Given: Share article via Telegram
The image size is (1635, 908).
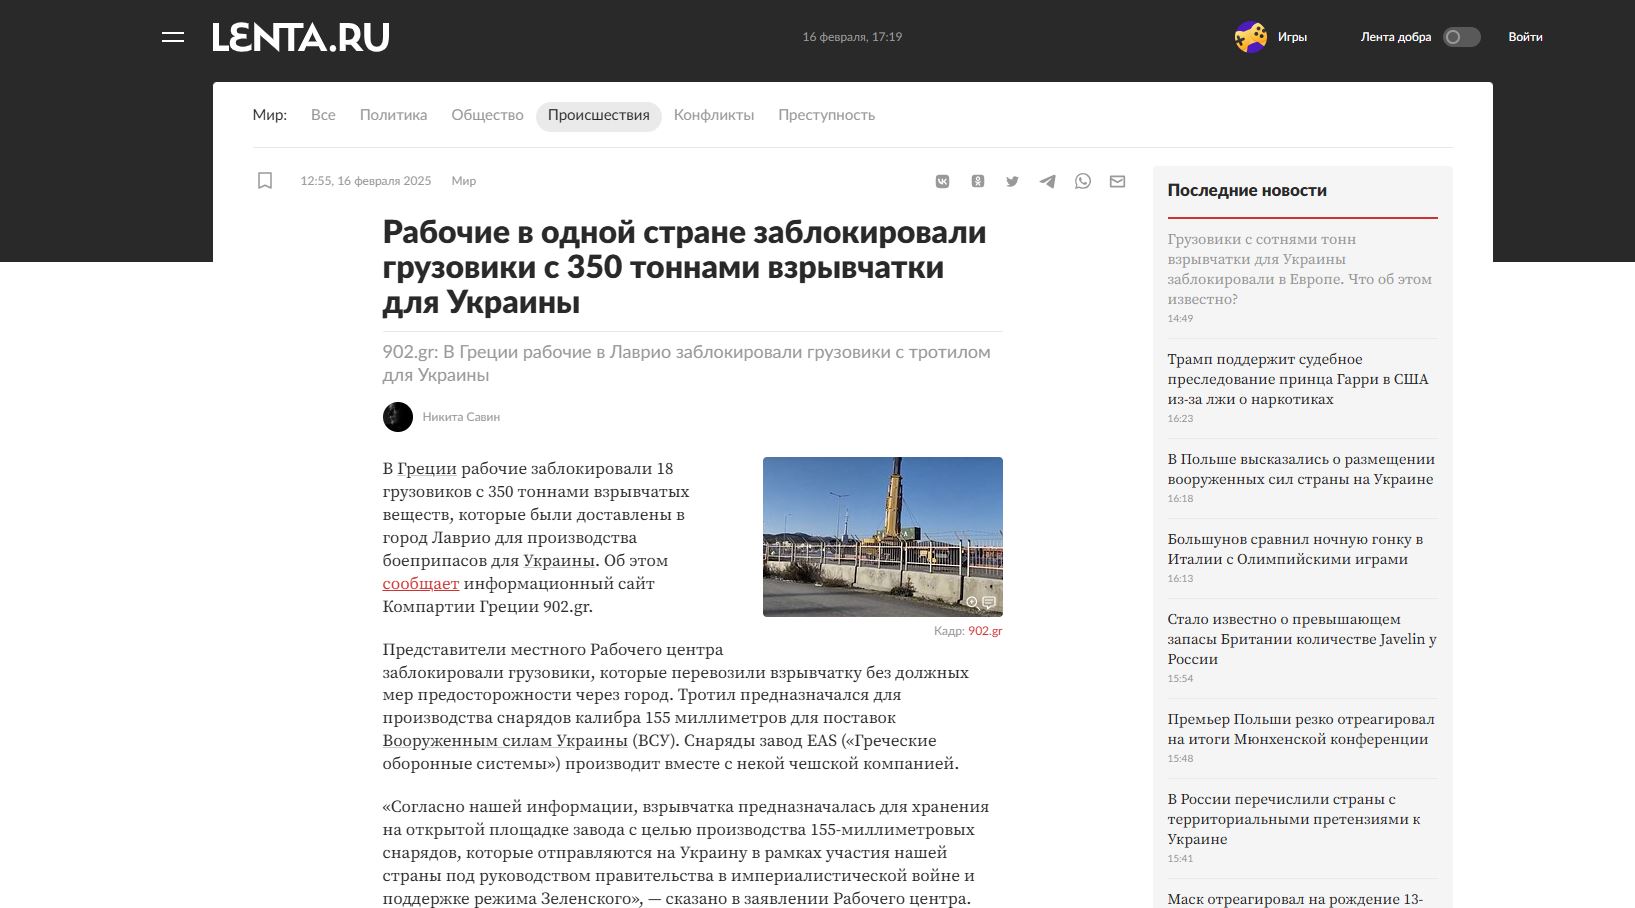Looking at the screenshot, I should pyautogui.click(x=1047, y=181).
